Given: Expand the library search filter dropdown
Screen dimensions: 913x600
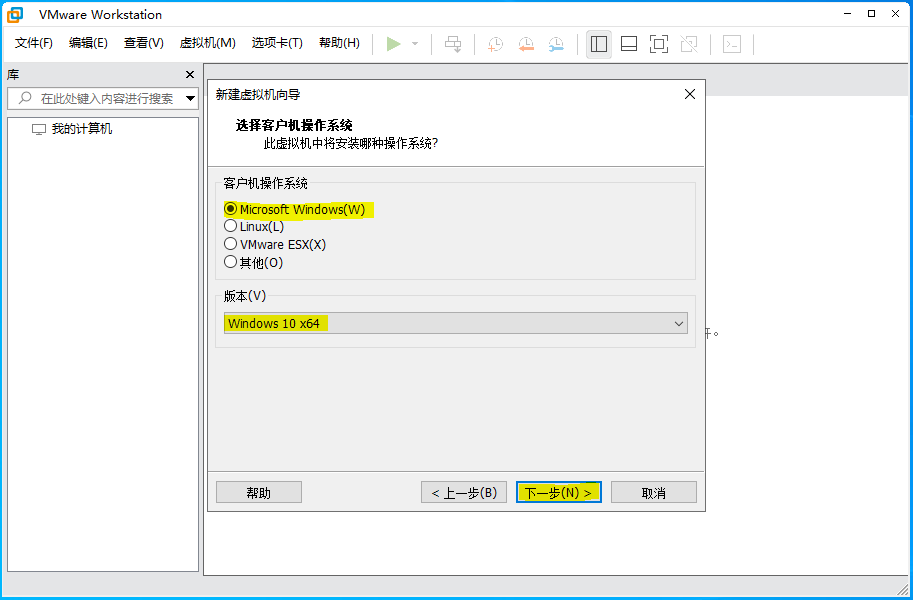Looking at the screenshot, I should tap(190, 98).
